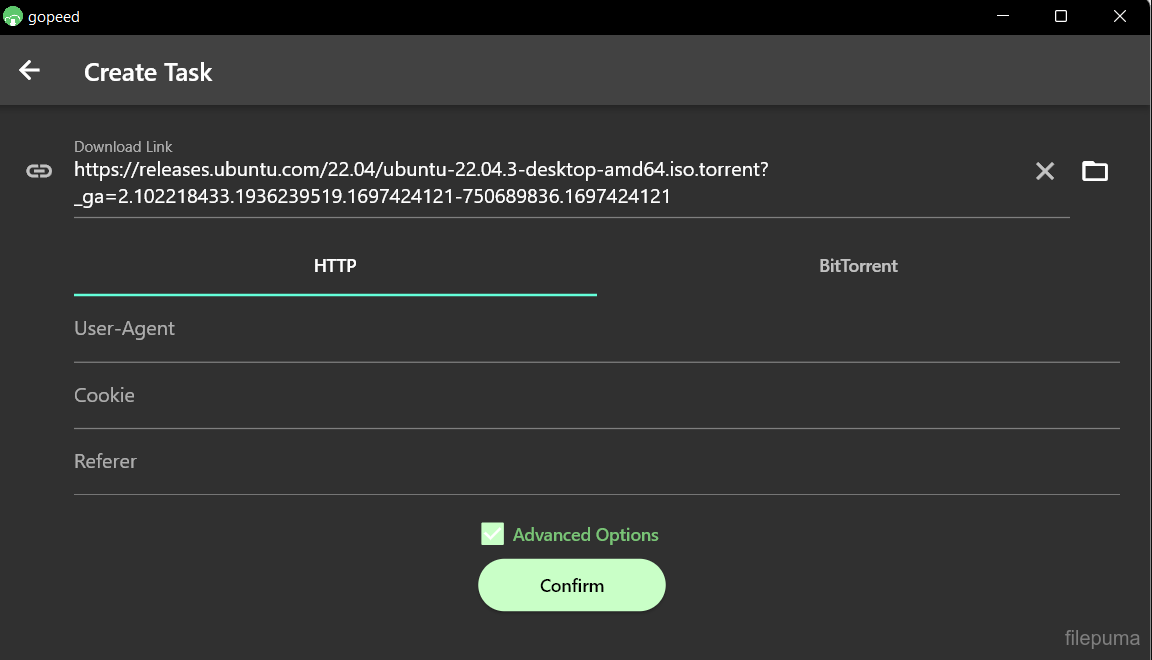
Task: Close the gopeed window
Action: click(1120, 16)
